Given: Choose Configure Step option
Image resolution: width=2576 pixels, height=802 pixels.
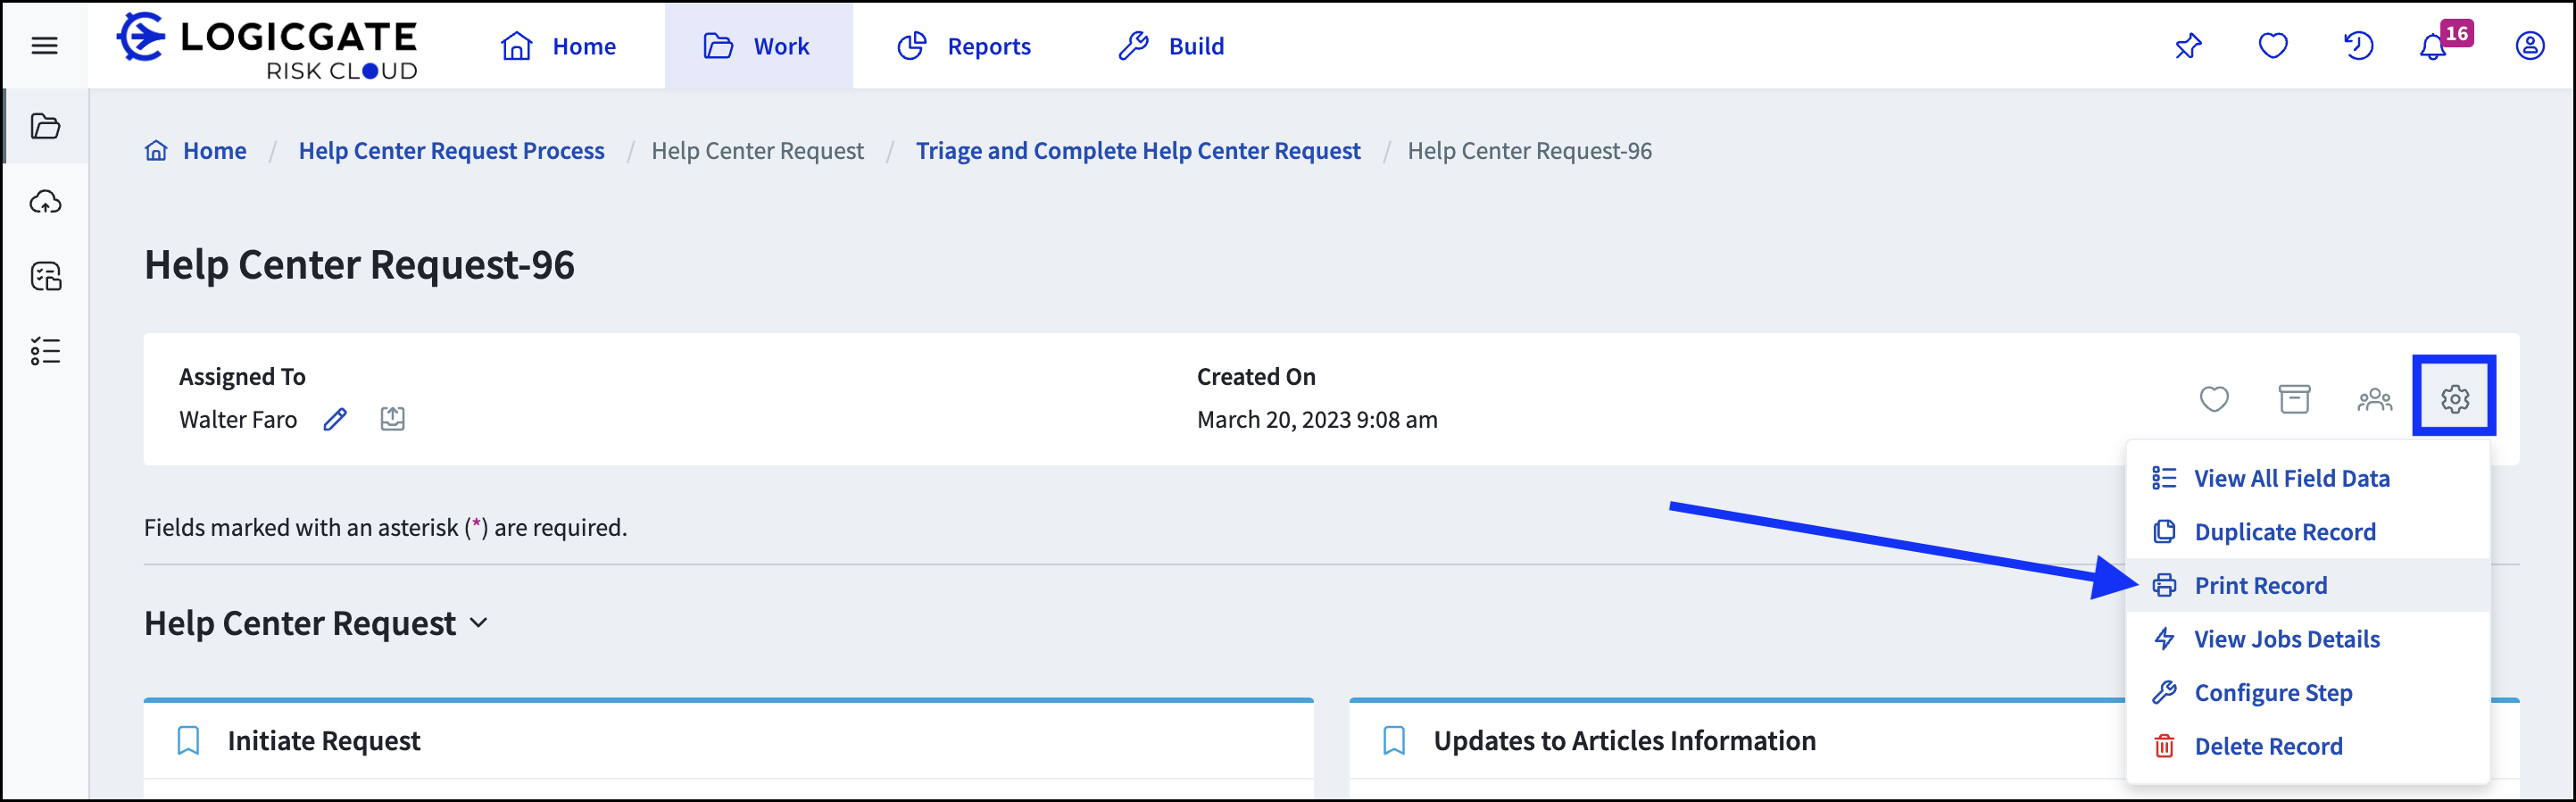Looking at the screenshot, I should [2306, 692].
